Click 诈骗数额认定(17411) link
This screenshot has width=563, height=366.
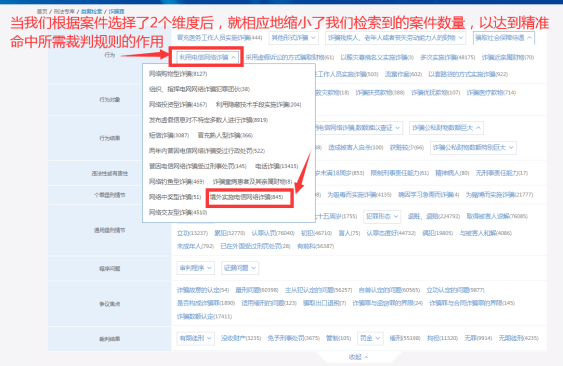point(204,317)
